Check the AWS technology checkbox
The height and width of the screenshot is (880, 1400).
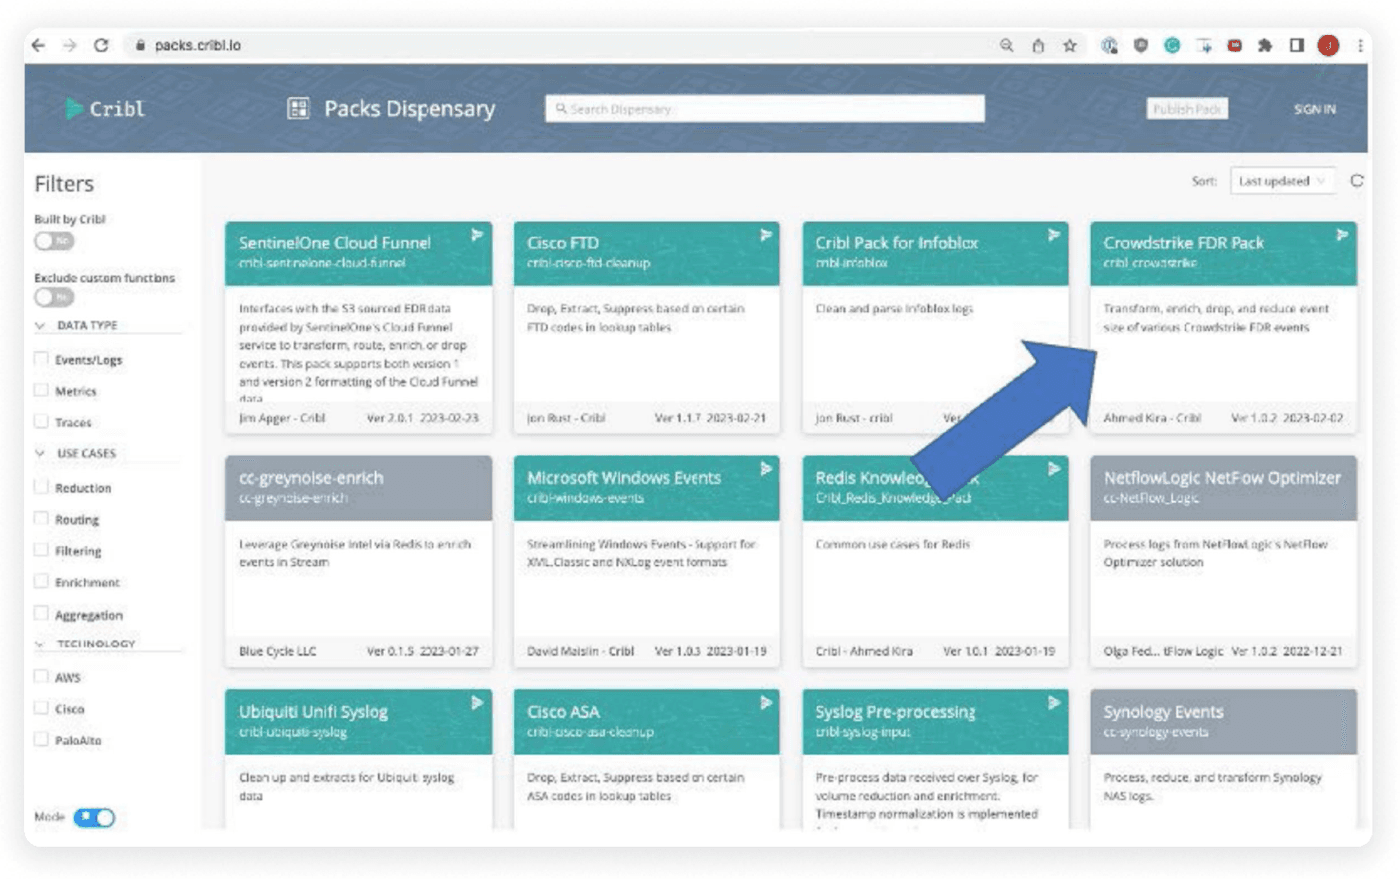pos(41,676)
